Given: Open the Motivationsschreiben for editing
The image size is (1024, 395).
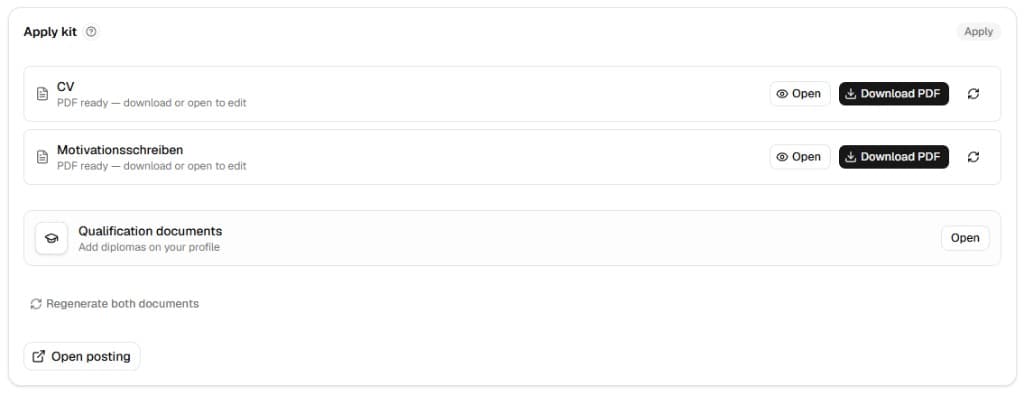Looking at the screenshot, I should 799,157.
